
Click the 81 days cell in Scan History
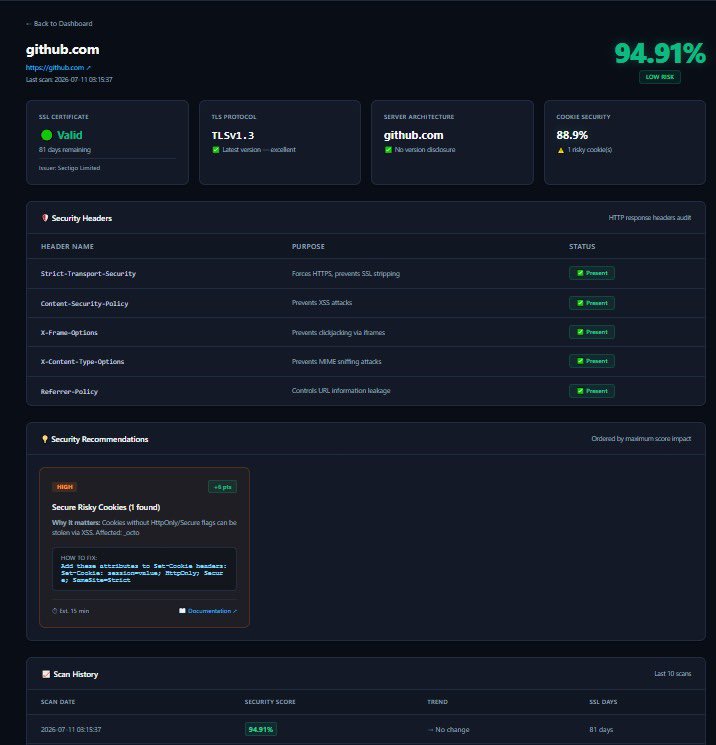(x=601, y=730)
